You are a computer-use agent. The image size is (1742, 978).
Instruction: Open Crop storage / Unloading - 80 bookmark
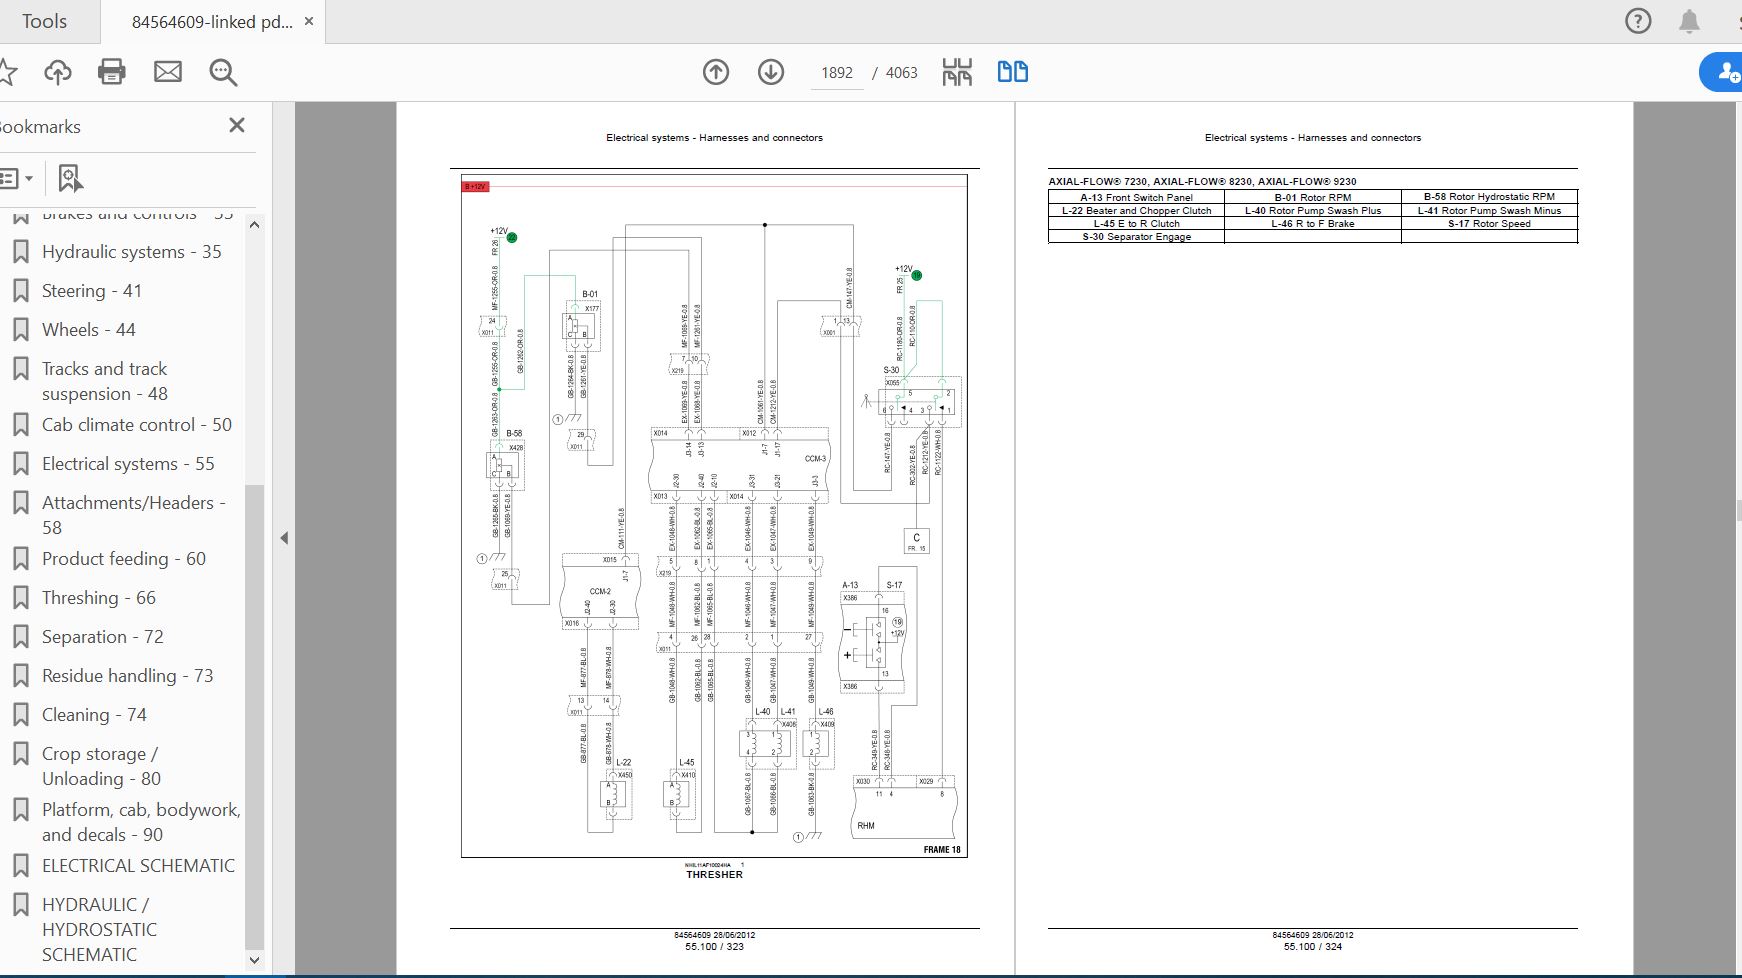point(101,766)
